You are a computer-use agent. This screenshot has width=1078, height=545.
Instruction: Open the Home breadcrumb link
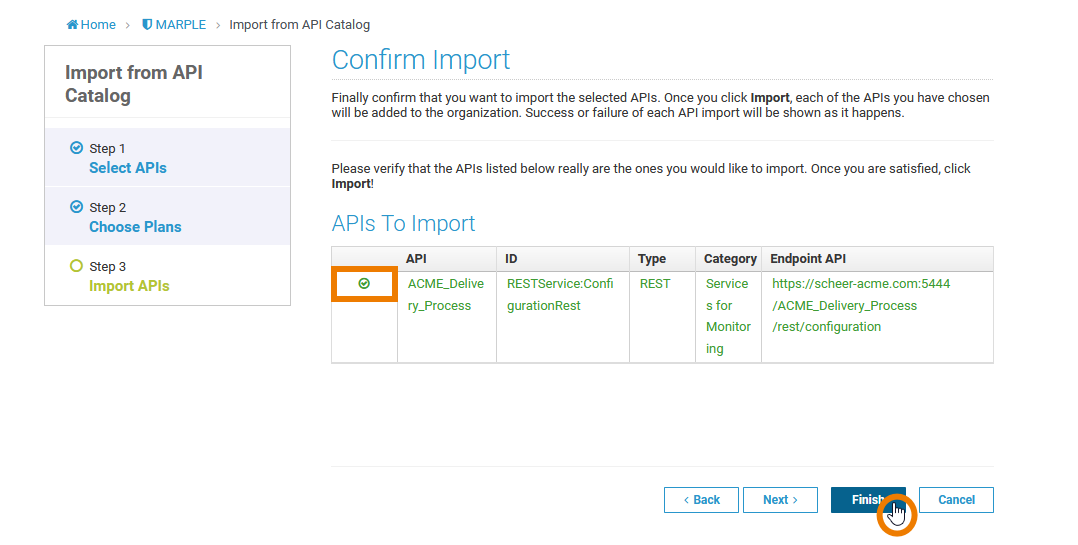coord(98,25)
